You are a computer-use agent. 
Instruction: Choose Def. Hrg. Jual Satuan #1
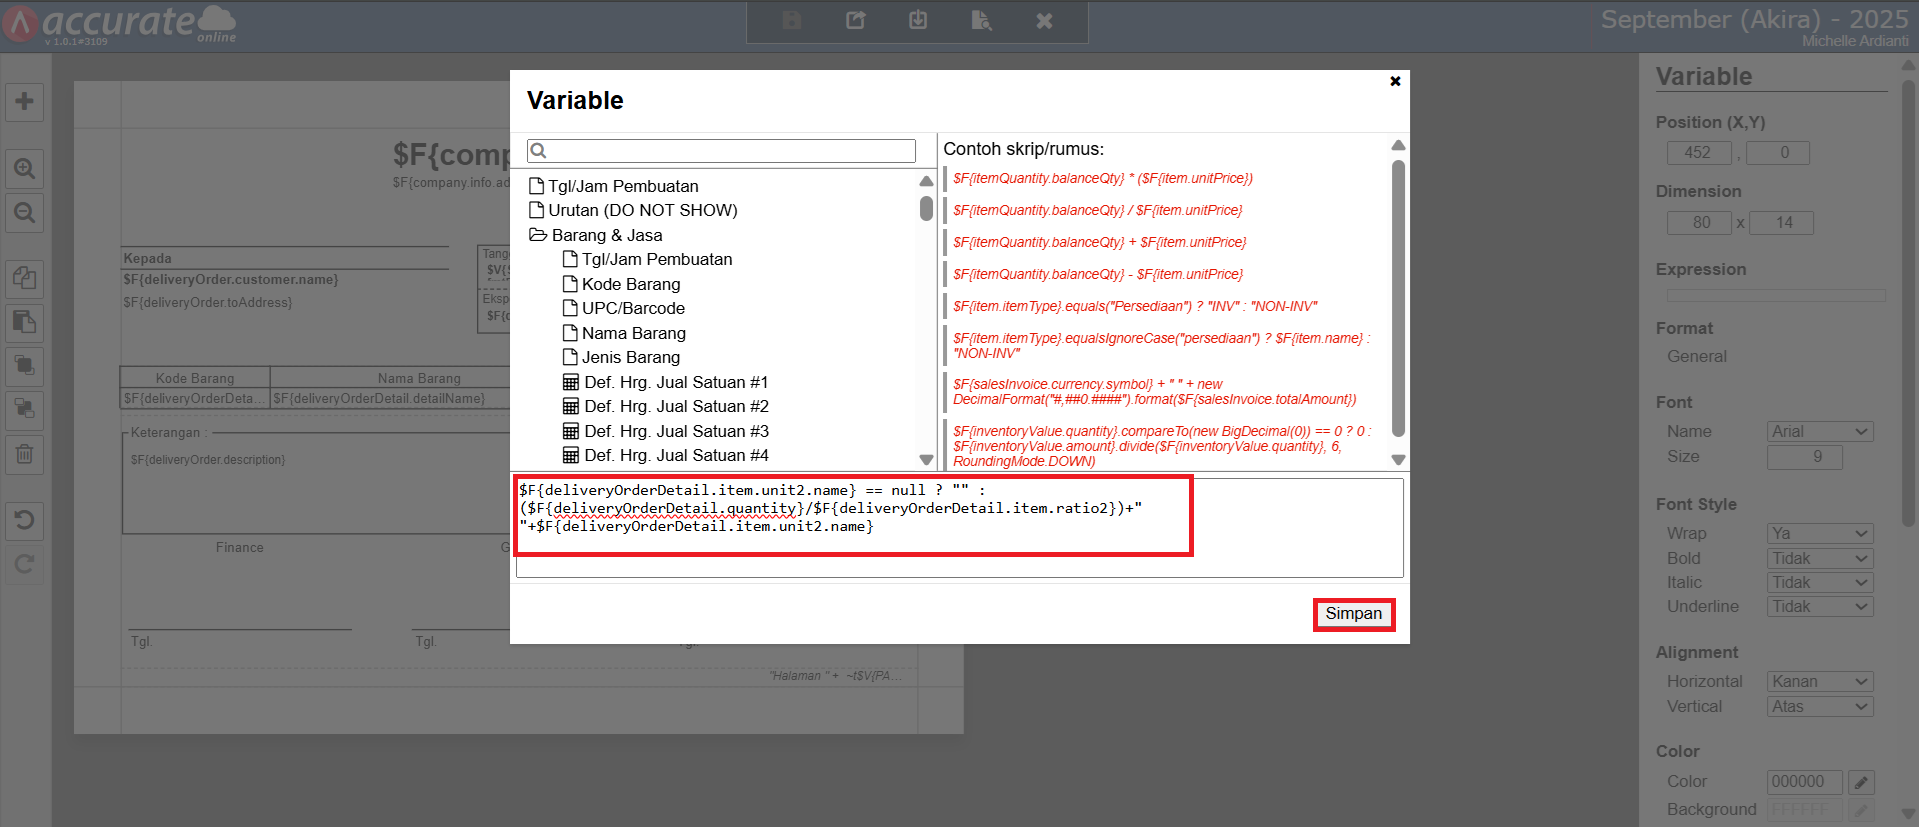coord(676,382)
